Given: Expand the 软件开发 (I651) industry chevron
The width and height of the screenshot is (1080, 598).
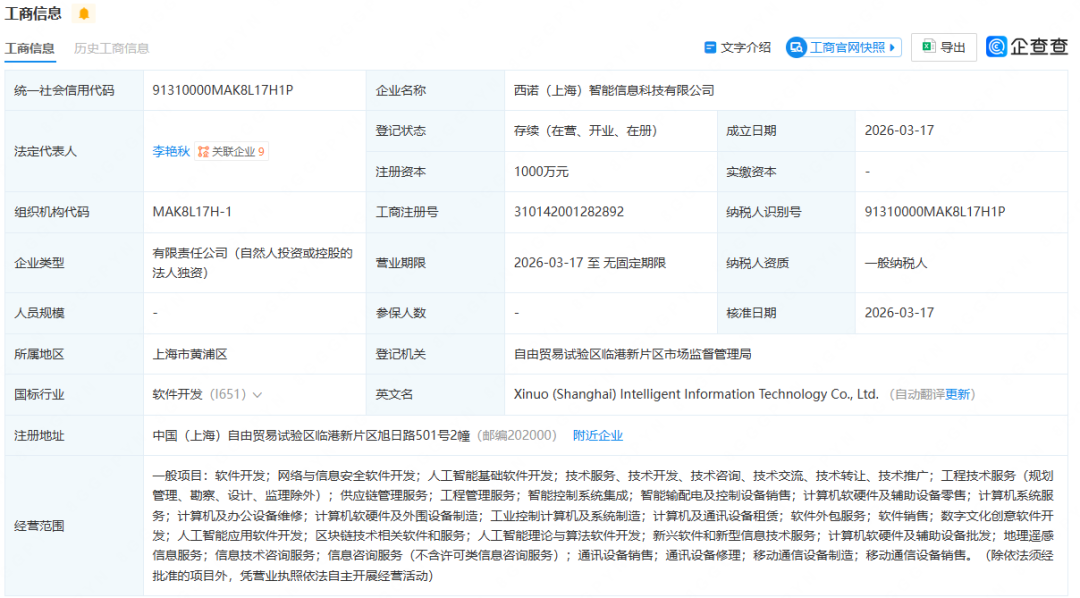Looking at the screenshot, I should pos(258,395).
